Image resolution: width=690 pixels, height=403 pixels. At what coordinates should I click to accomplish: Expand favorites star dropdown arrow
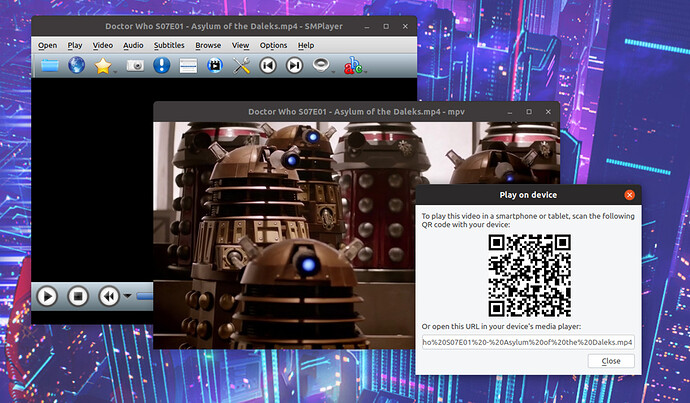click(x=115, y=72)
